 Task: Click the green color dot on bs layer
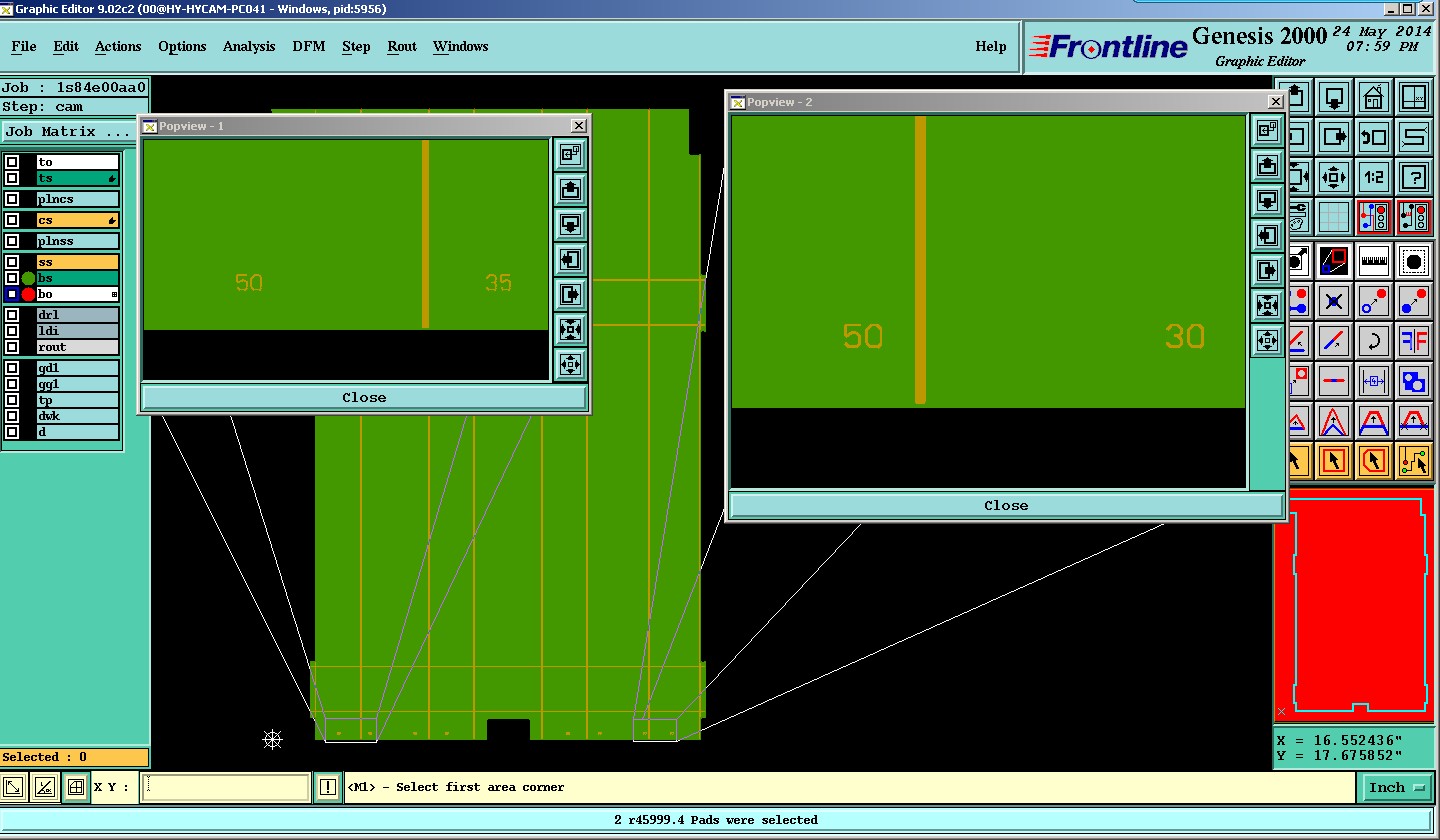pyautogui.click(x=28, y=278)
